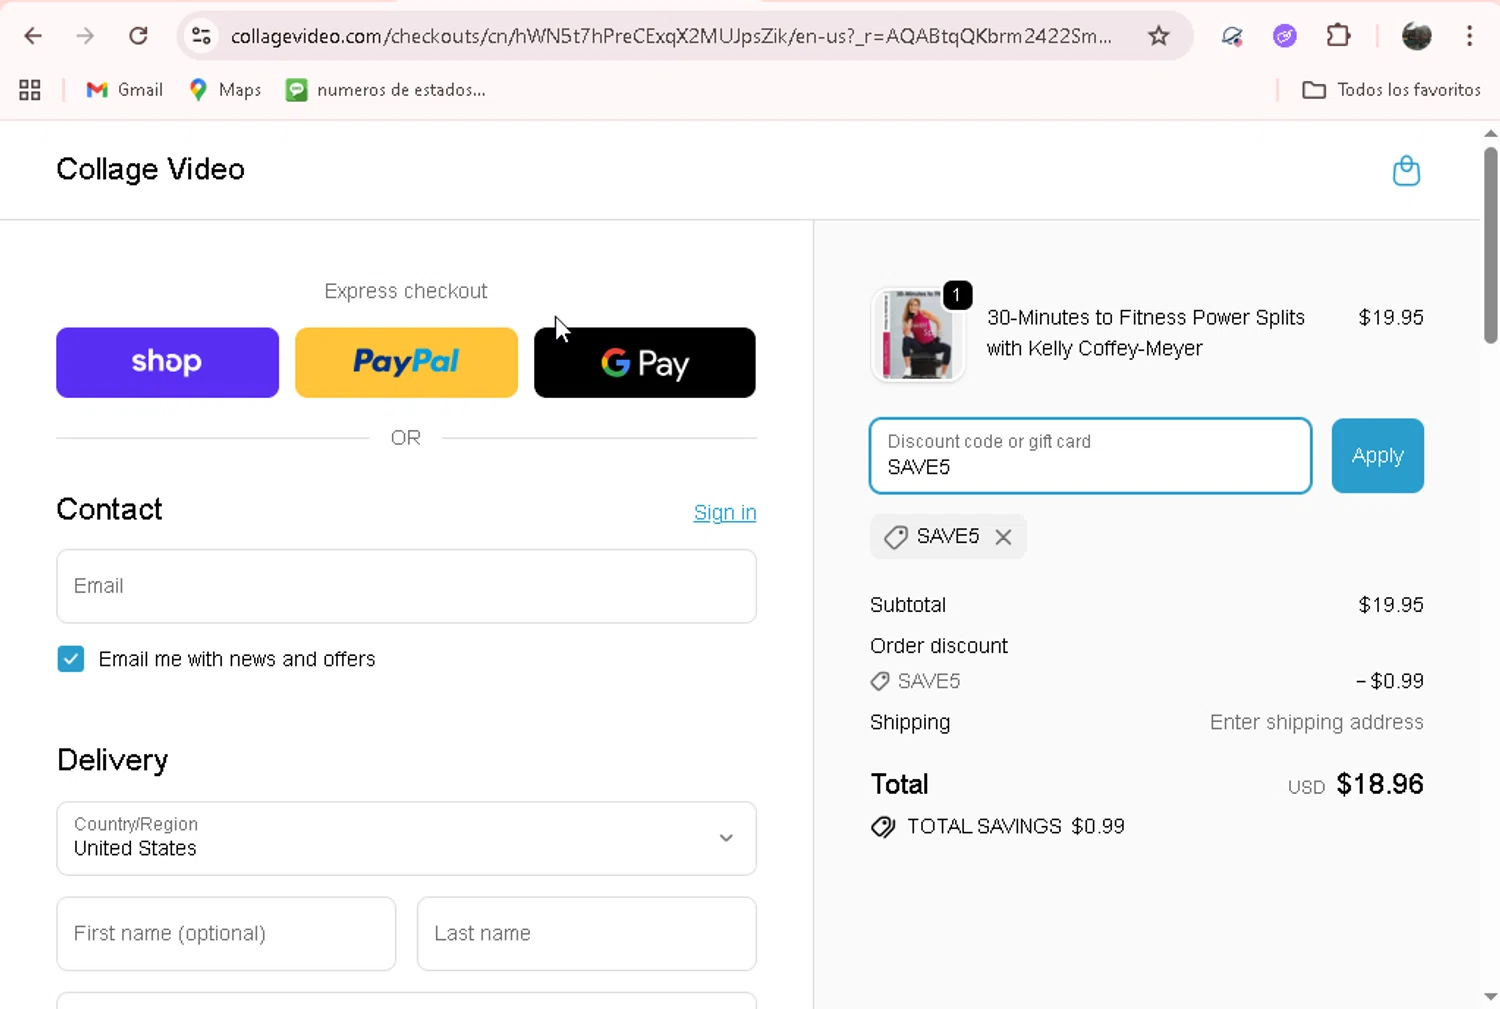Open the shopping bag cart icon
This screenshot has width=1500, height=1009.
pos(1406,170)
